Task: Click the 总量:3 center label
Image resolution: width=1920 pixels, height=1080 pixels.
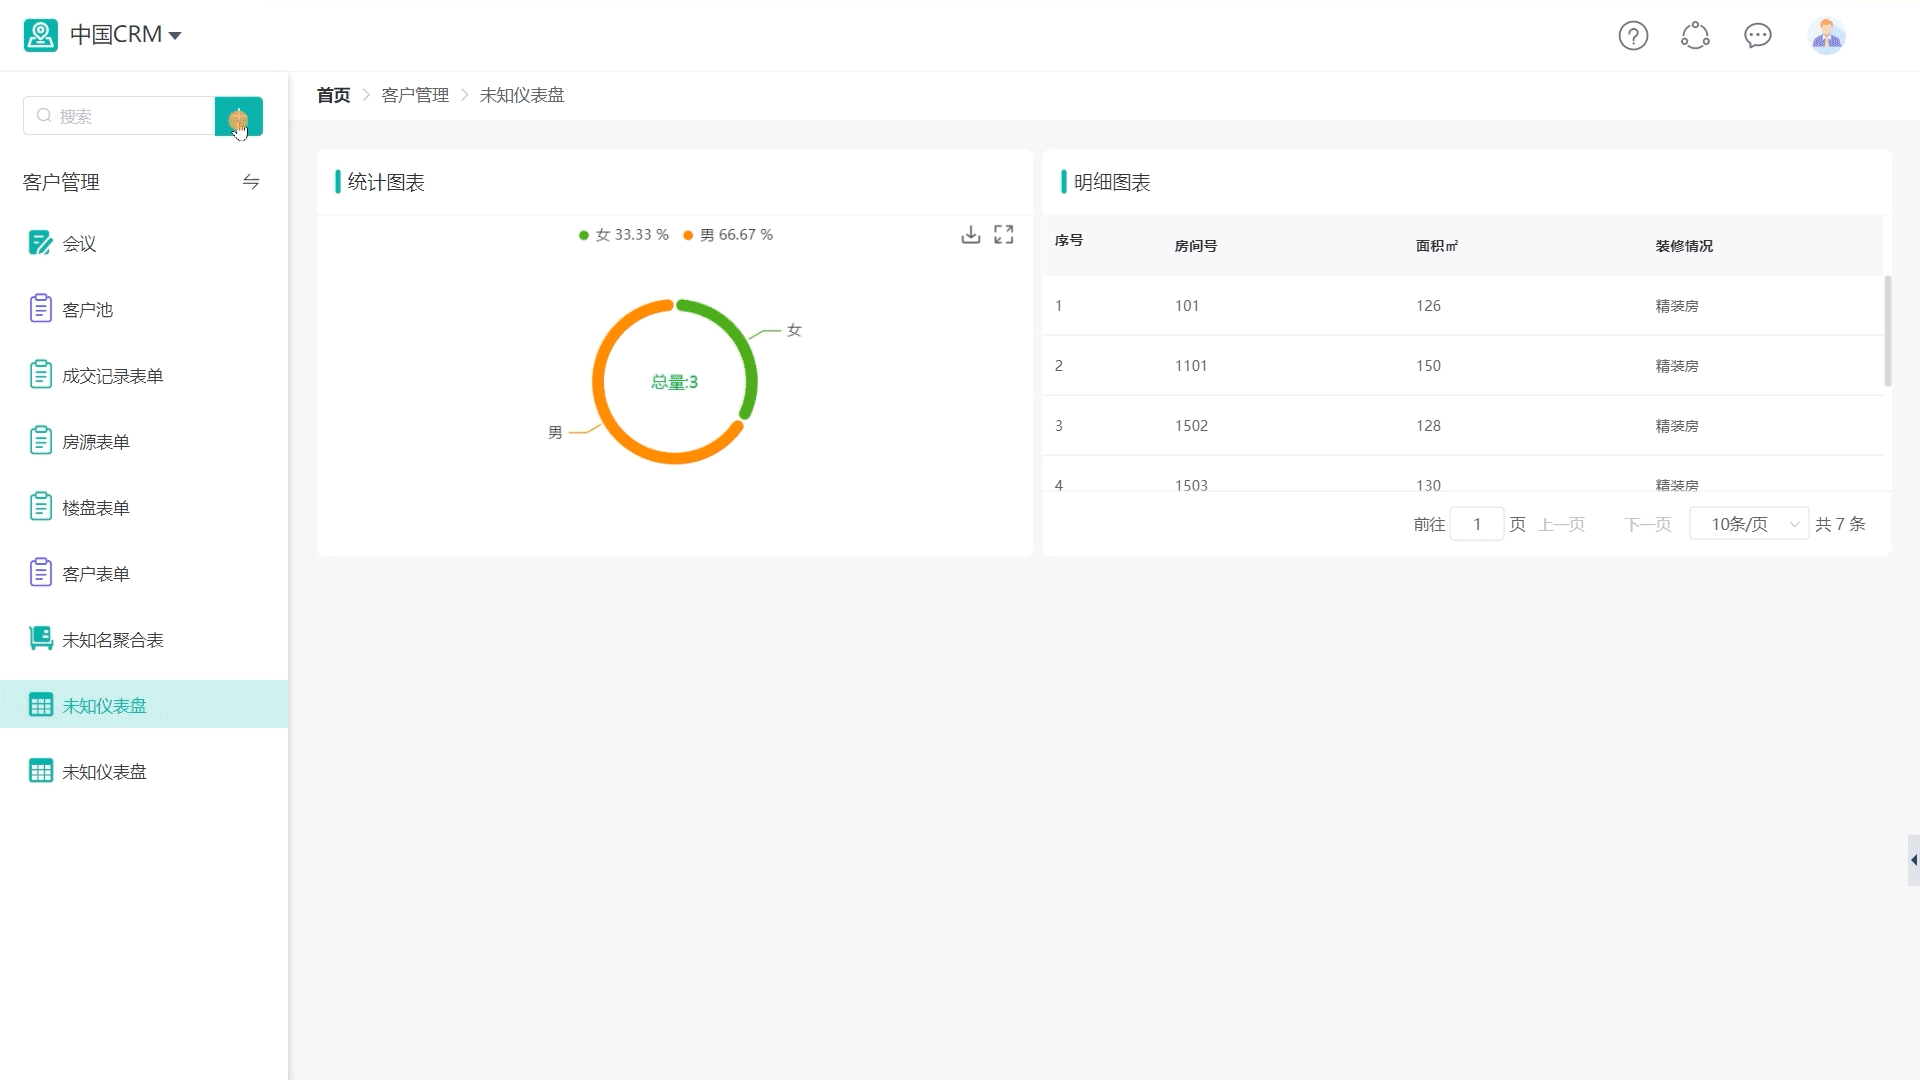Action: pyautogui.click(x=675, y=382)
